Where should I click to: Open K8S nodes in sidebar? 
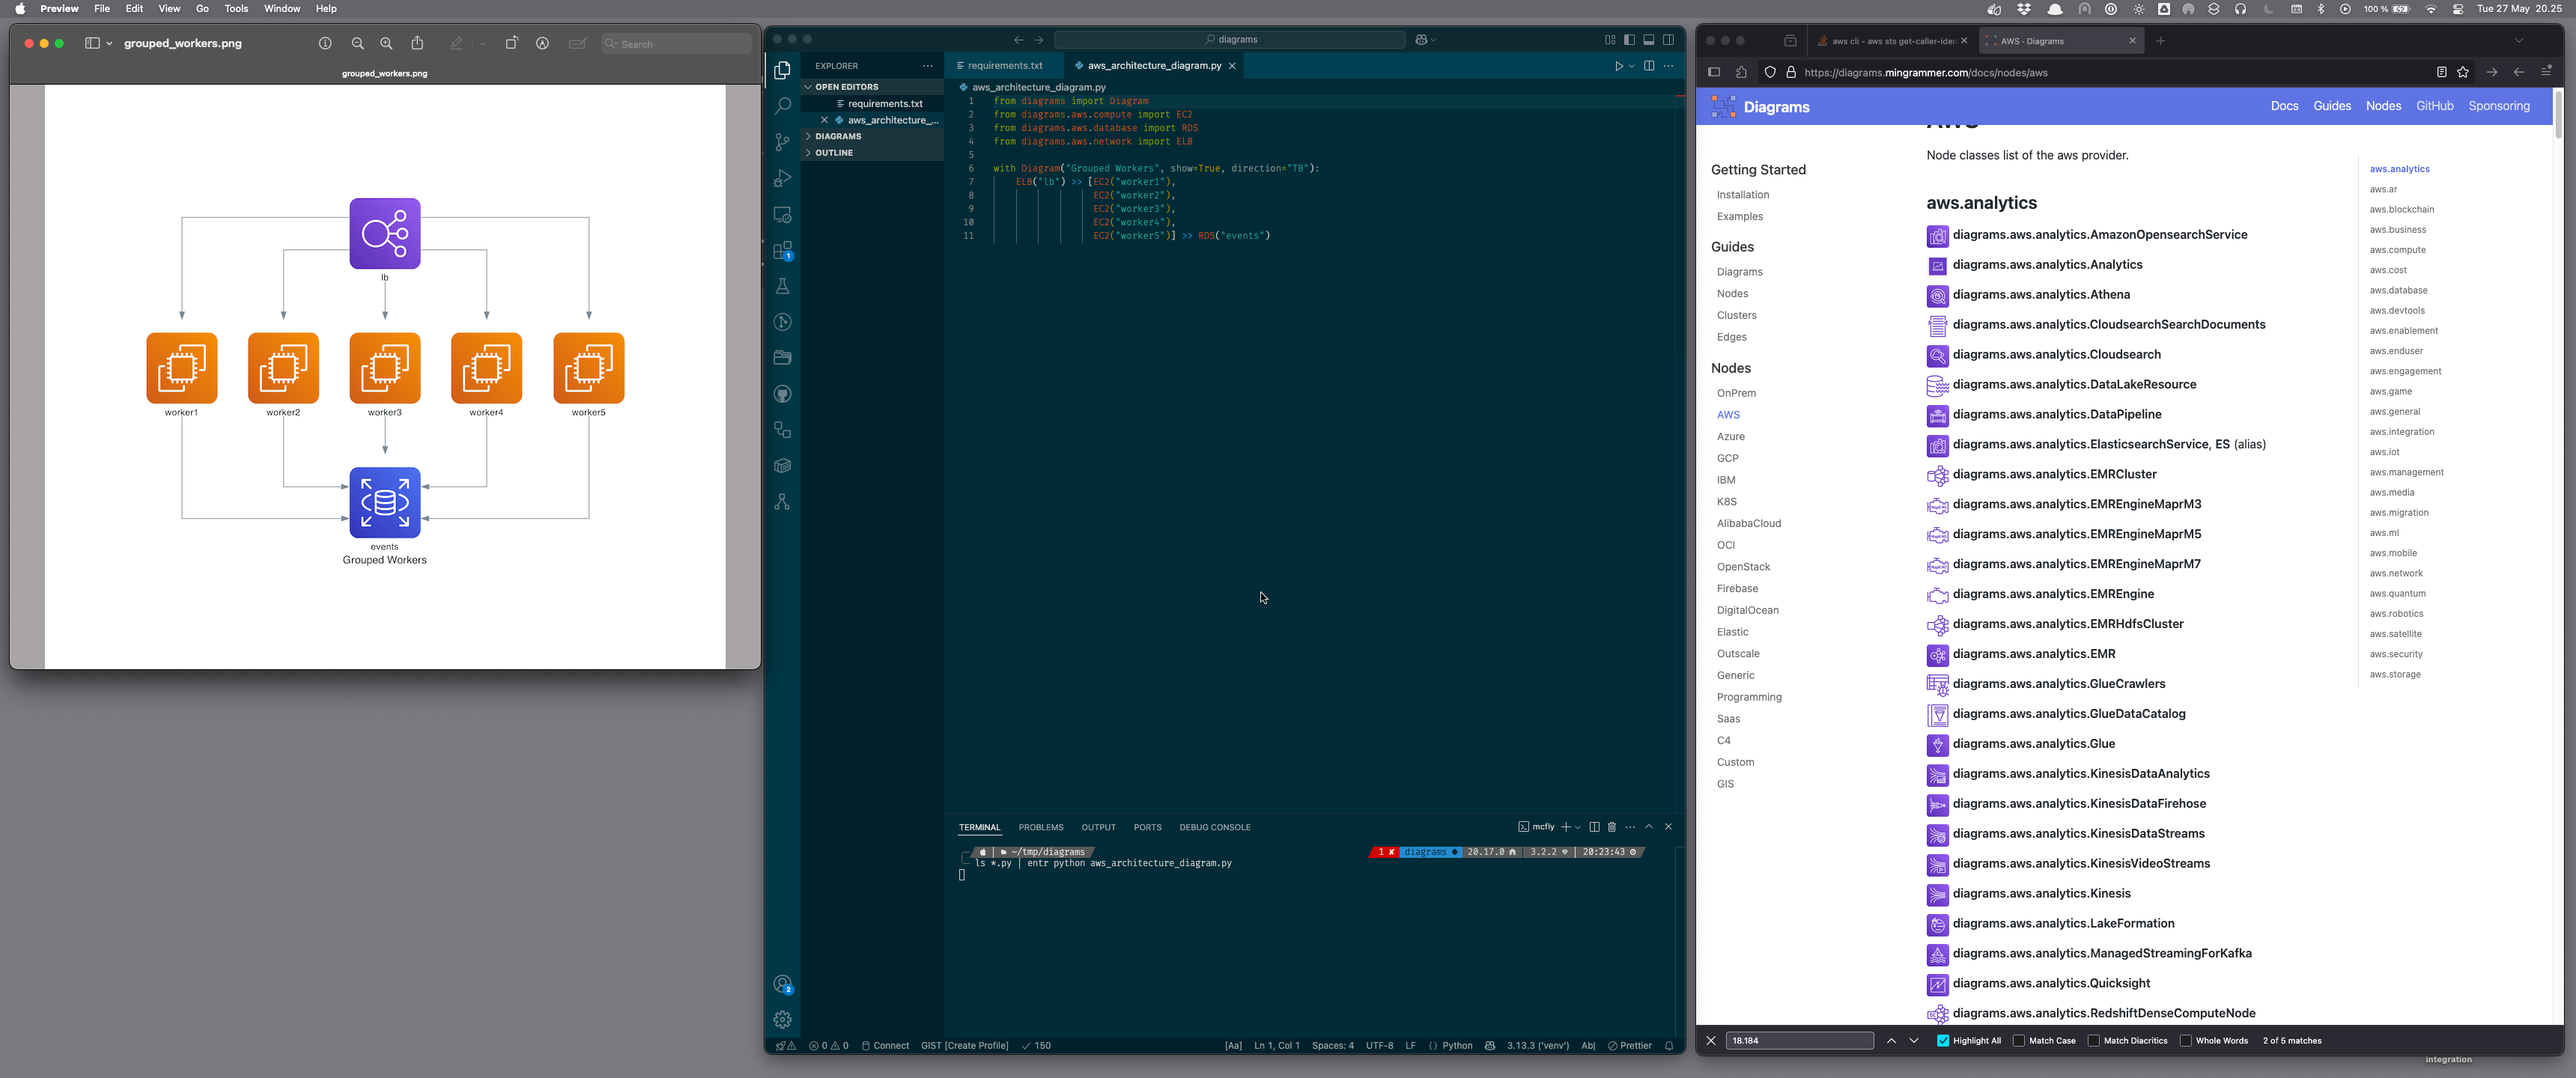[1726, 502]
